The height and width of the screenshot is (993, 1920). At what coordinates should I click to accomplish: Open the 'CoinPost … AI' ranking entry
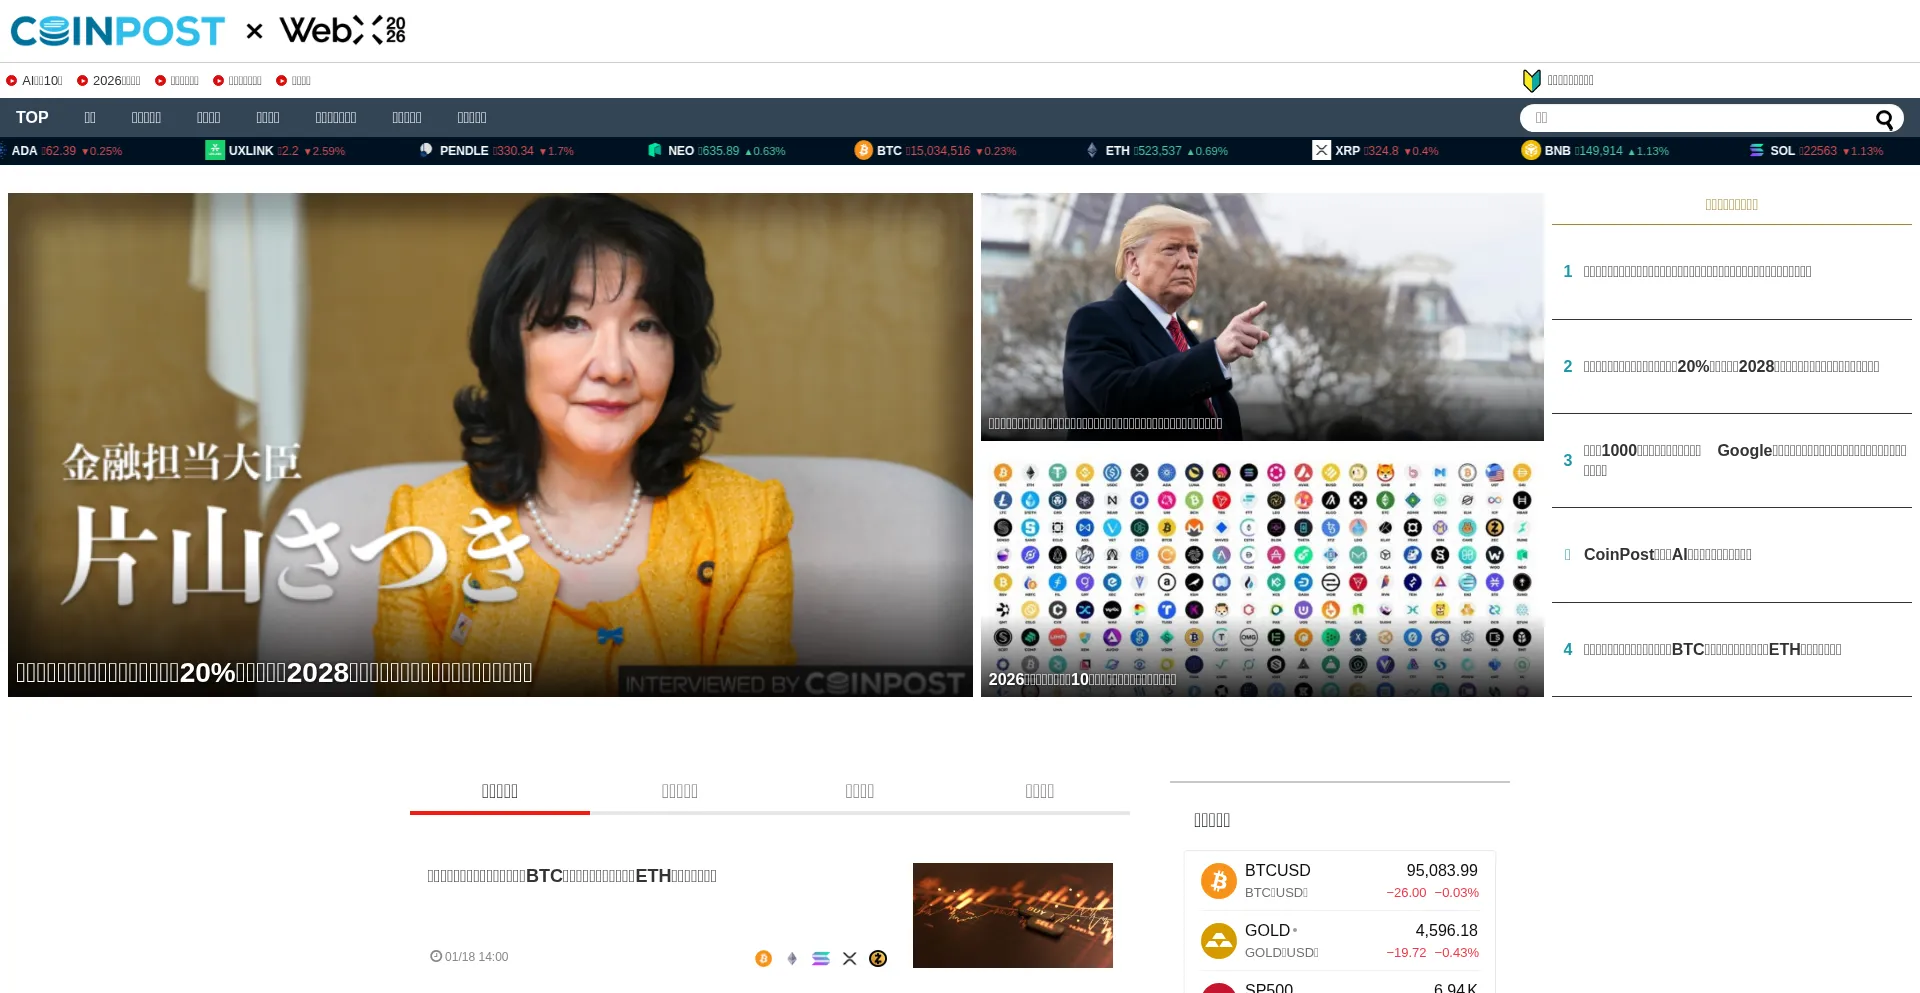tap(1667, 555)
